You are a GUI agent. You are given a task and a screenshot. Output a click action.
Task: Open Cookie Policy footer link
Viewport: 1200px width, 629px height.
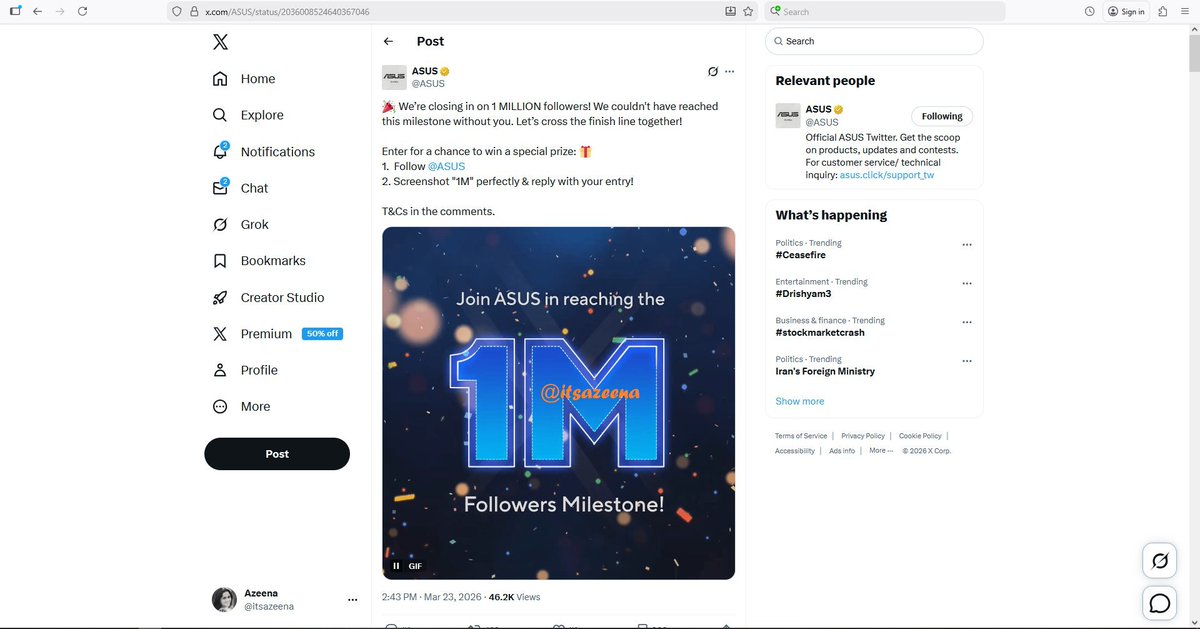(x=920, y=436)
